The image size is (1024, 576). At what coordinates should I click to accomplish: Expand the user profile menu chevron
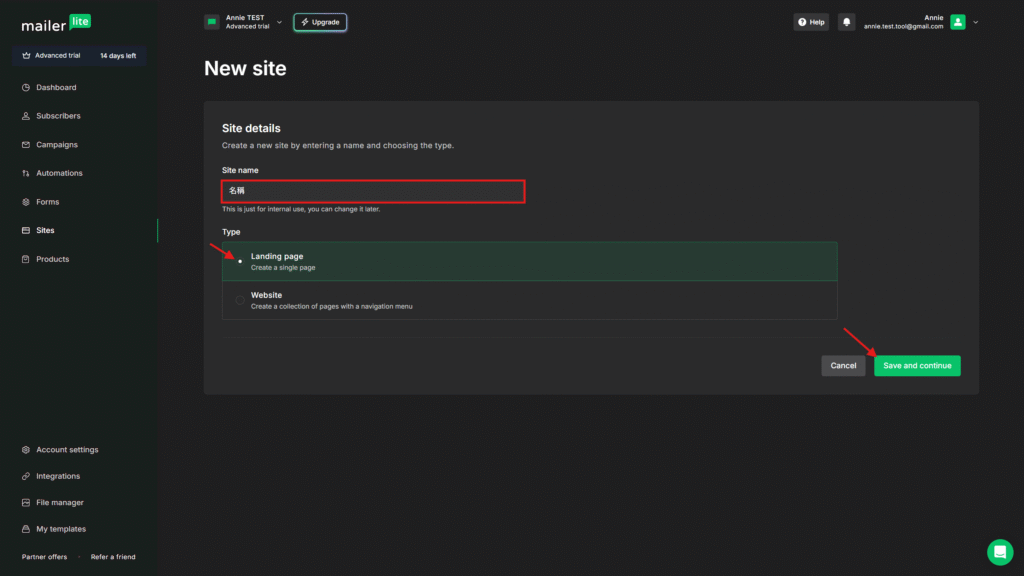pyautogui.click(x=976, y=22)
